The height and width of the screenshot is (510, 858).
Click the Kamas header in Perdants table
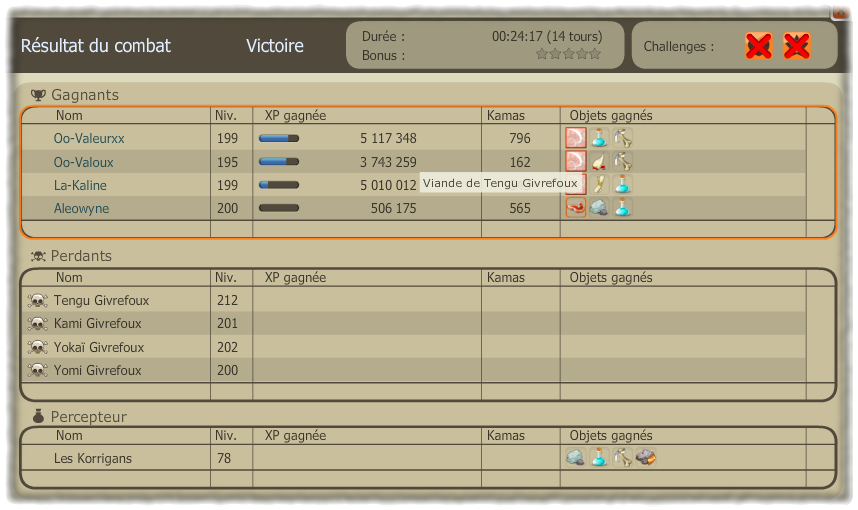(x=506, y=277)
